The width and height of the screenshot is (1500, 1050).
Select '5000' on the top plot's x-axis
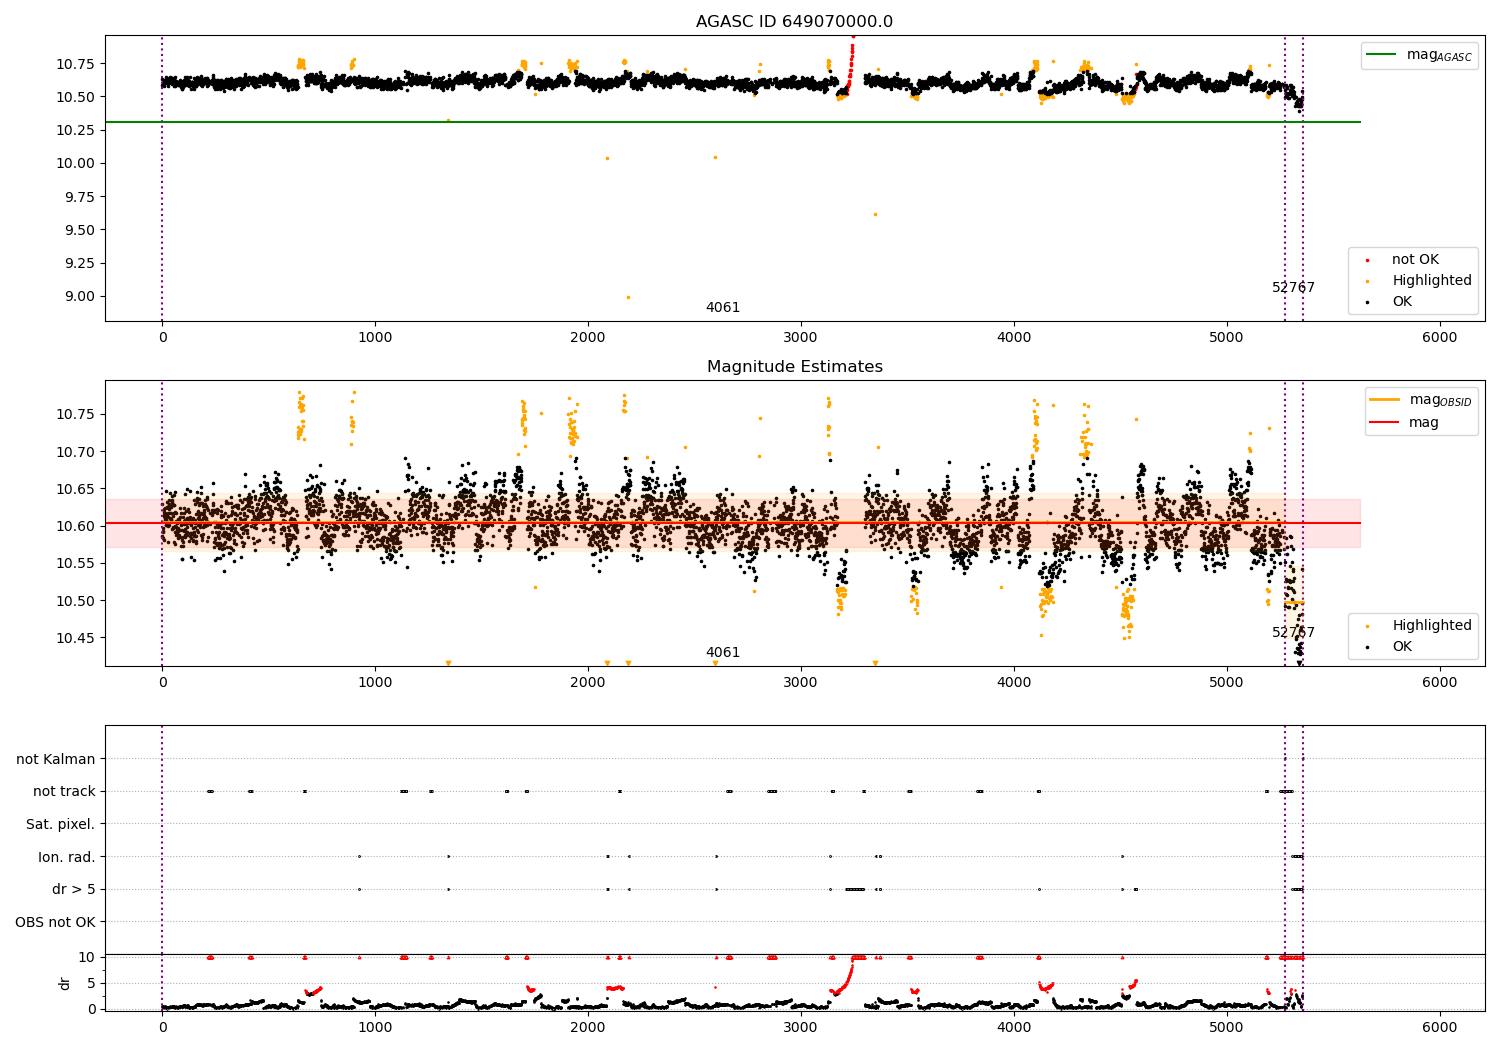[1227, 338]
